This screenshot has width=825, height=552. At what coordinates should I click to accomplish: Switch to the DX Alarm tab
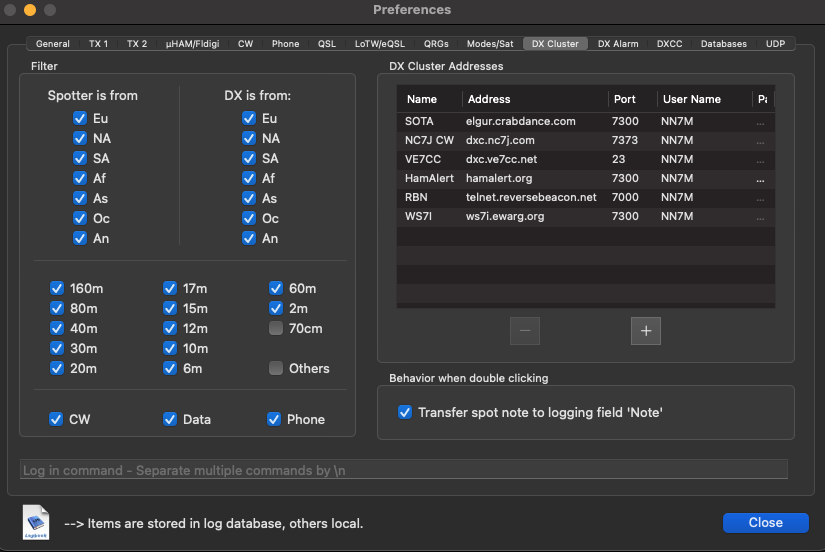618,44
